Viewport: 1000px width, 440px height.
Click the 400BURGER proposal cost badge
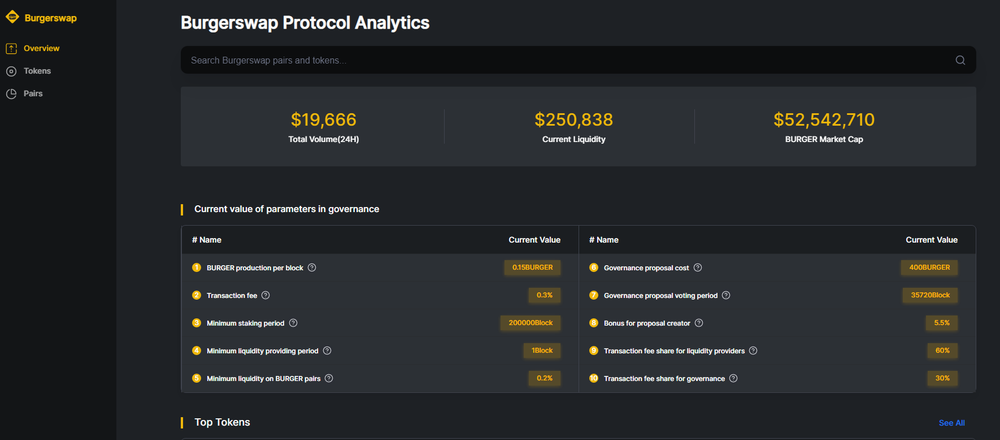pyautogui.click(x=929, y=268)
